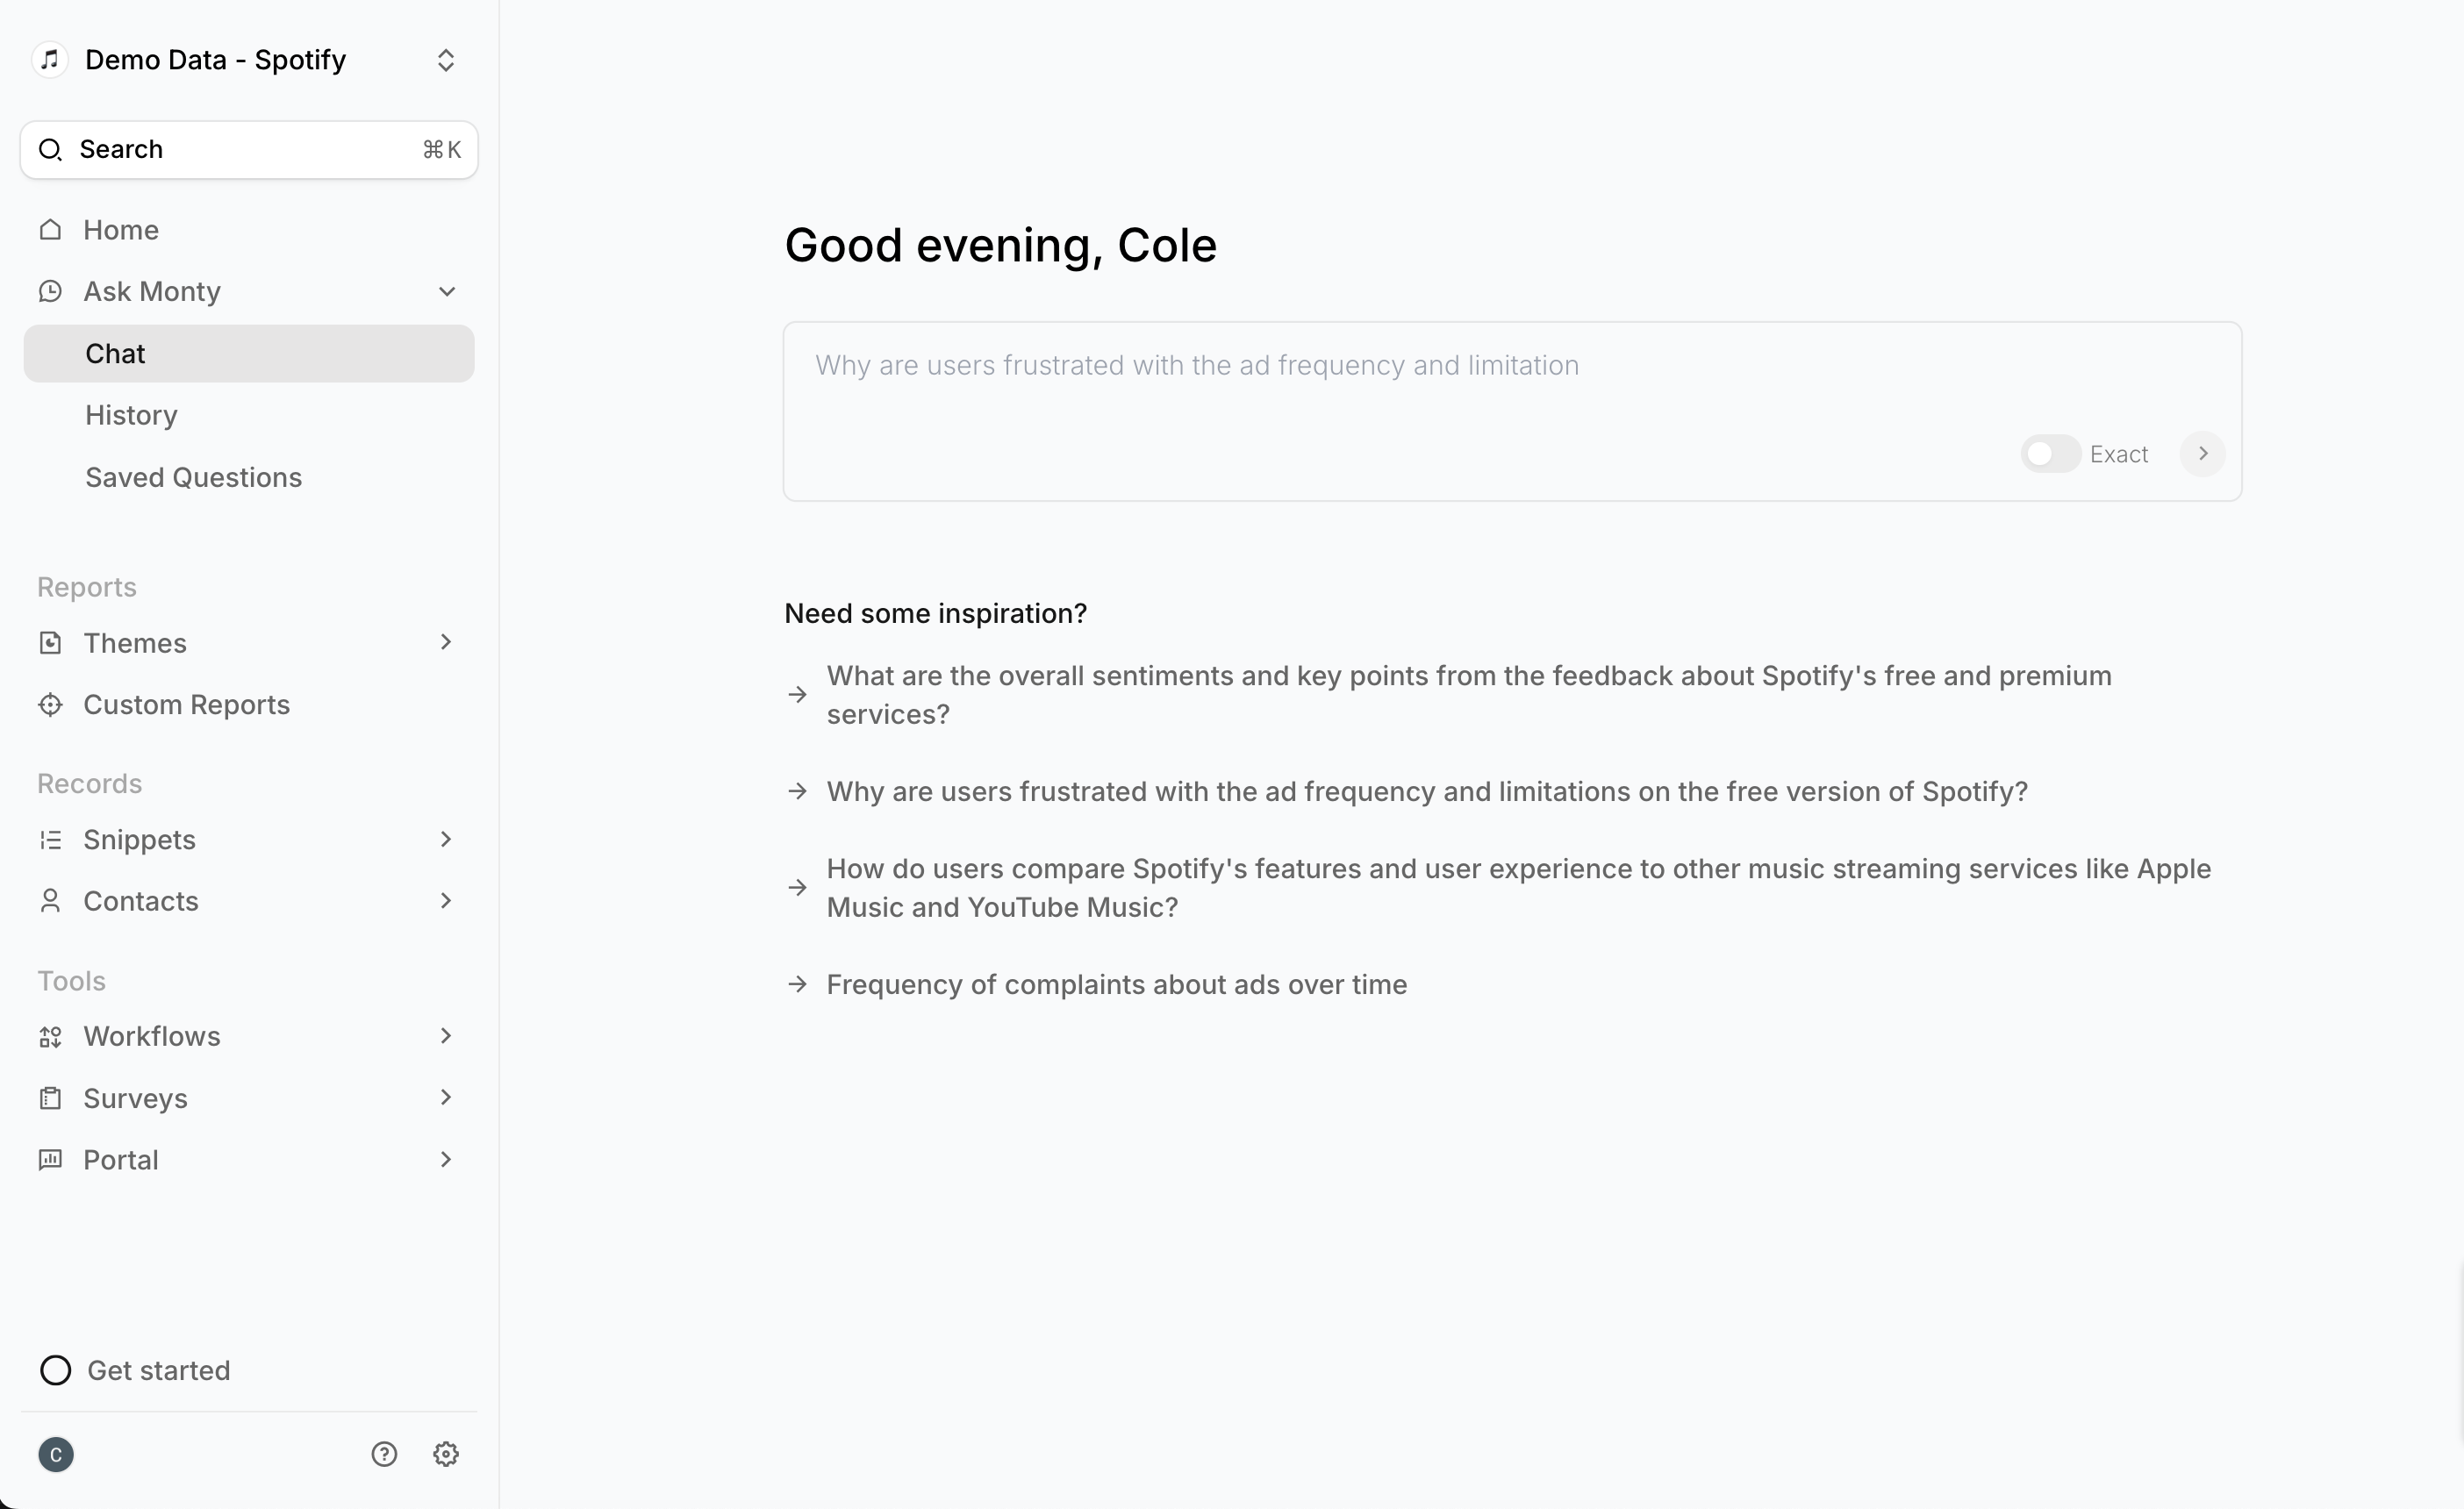Open the help question mark icon
The height and width of the screenshot is (1509, 2464).
coord(384,1454)
